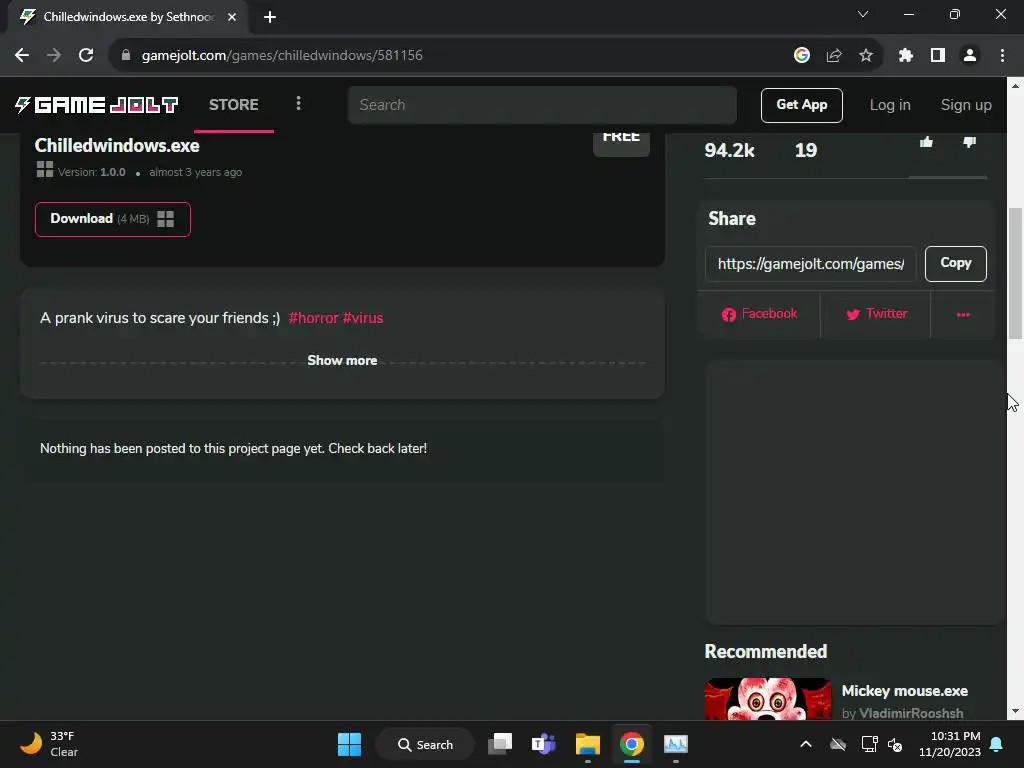This screenshot has width=1024, height=768.
Task: Open the #horror tag
Action: point(313,318)
